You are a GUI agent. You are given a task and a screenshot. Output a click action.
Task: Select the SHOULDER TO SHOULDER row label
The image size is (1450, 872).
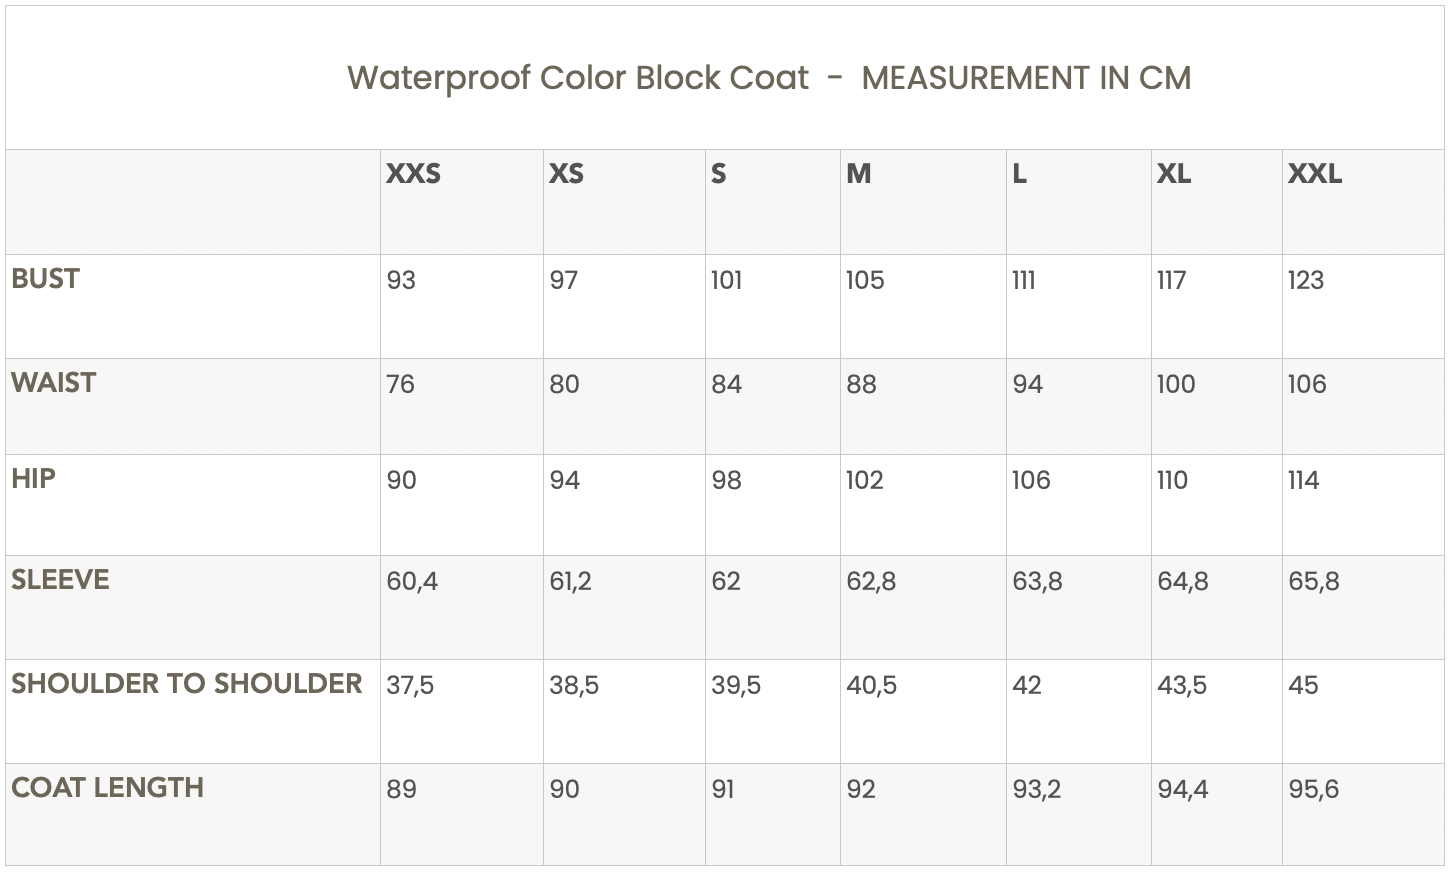click(x=187, y=684)
